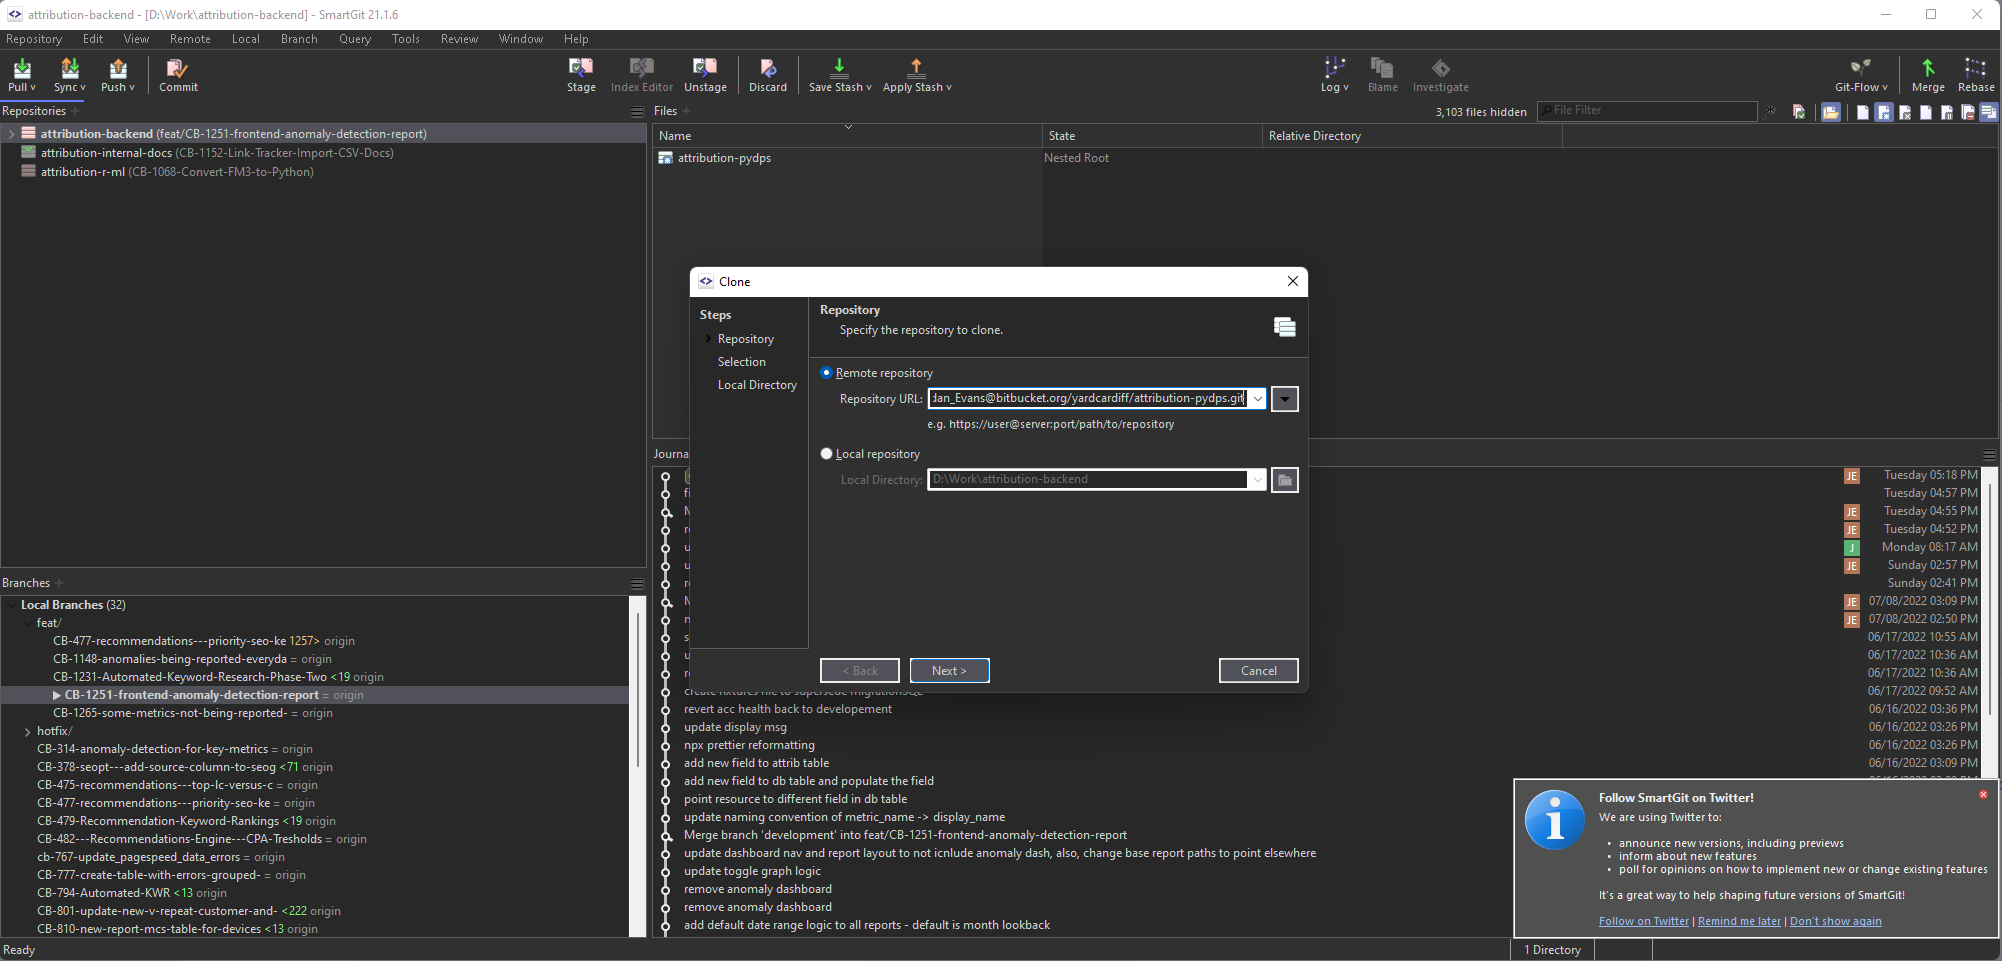Open the Index Editor tool
The width and height of the screenshot is (2002, 961).
click(x=642, y=74)
